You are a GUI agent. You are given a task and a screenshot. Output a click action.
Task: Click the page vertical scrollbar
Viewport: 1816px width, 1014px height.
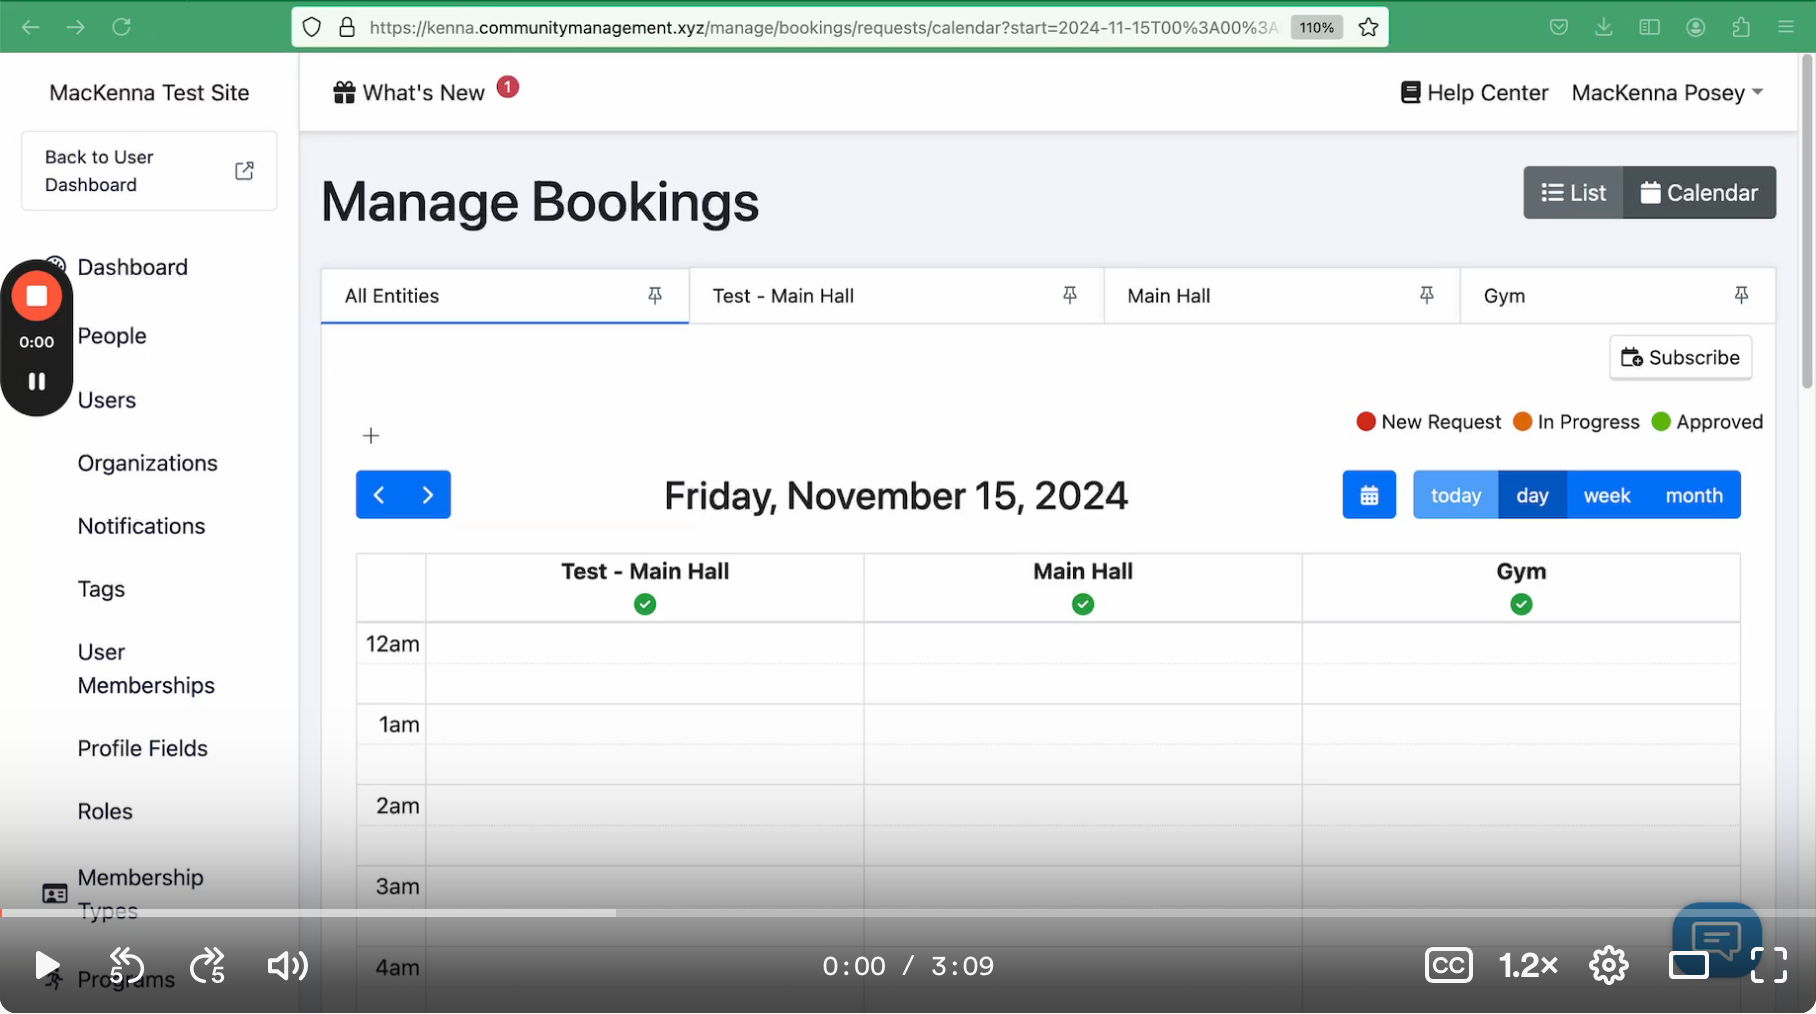tap(1807, 222)
